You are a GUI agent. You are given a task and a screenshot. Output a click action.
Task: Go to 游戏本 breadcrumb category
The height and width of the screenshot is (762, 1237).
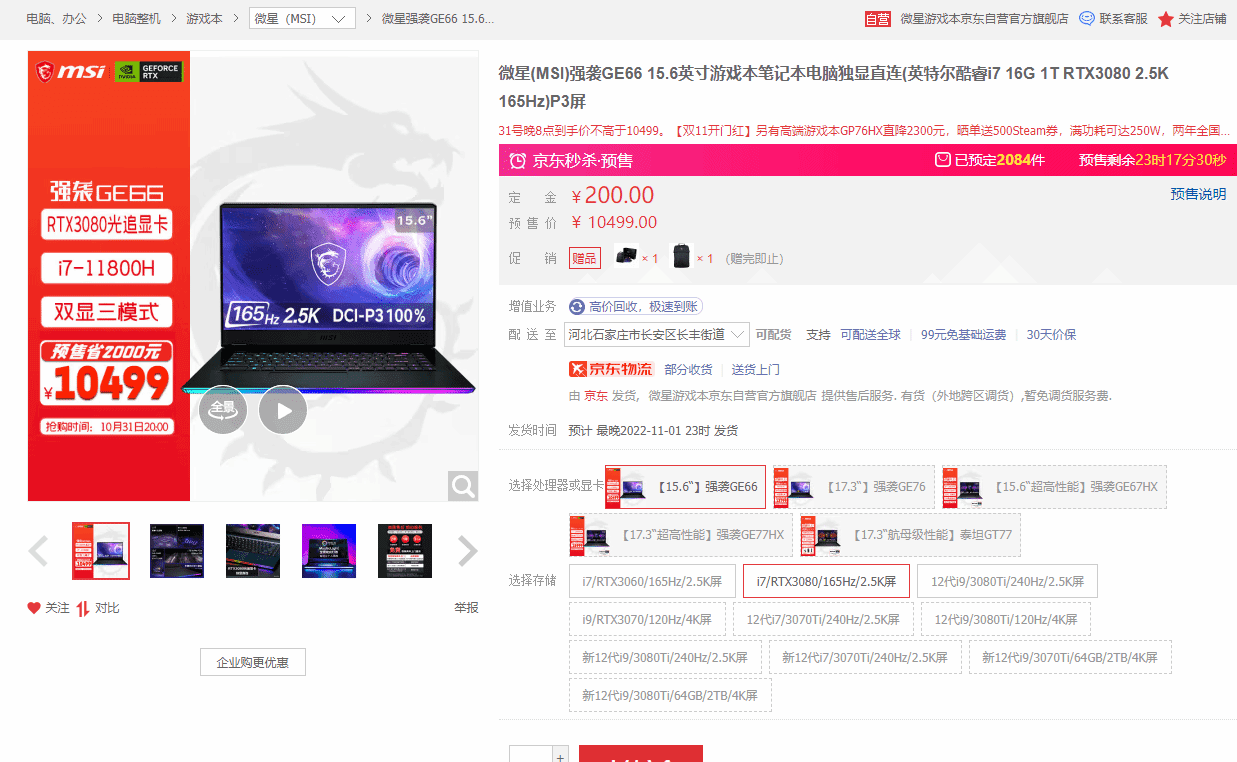204,19
